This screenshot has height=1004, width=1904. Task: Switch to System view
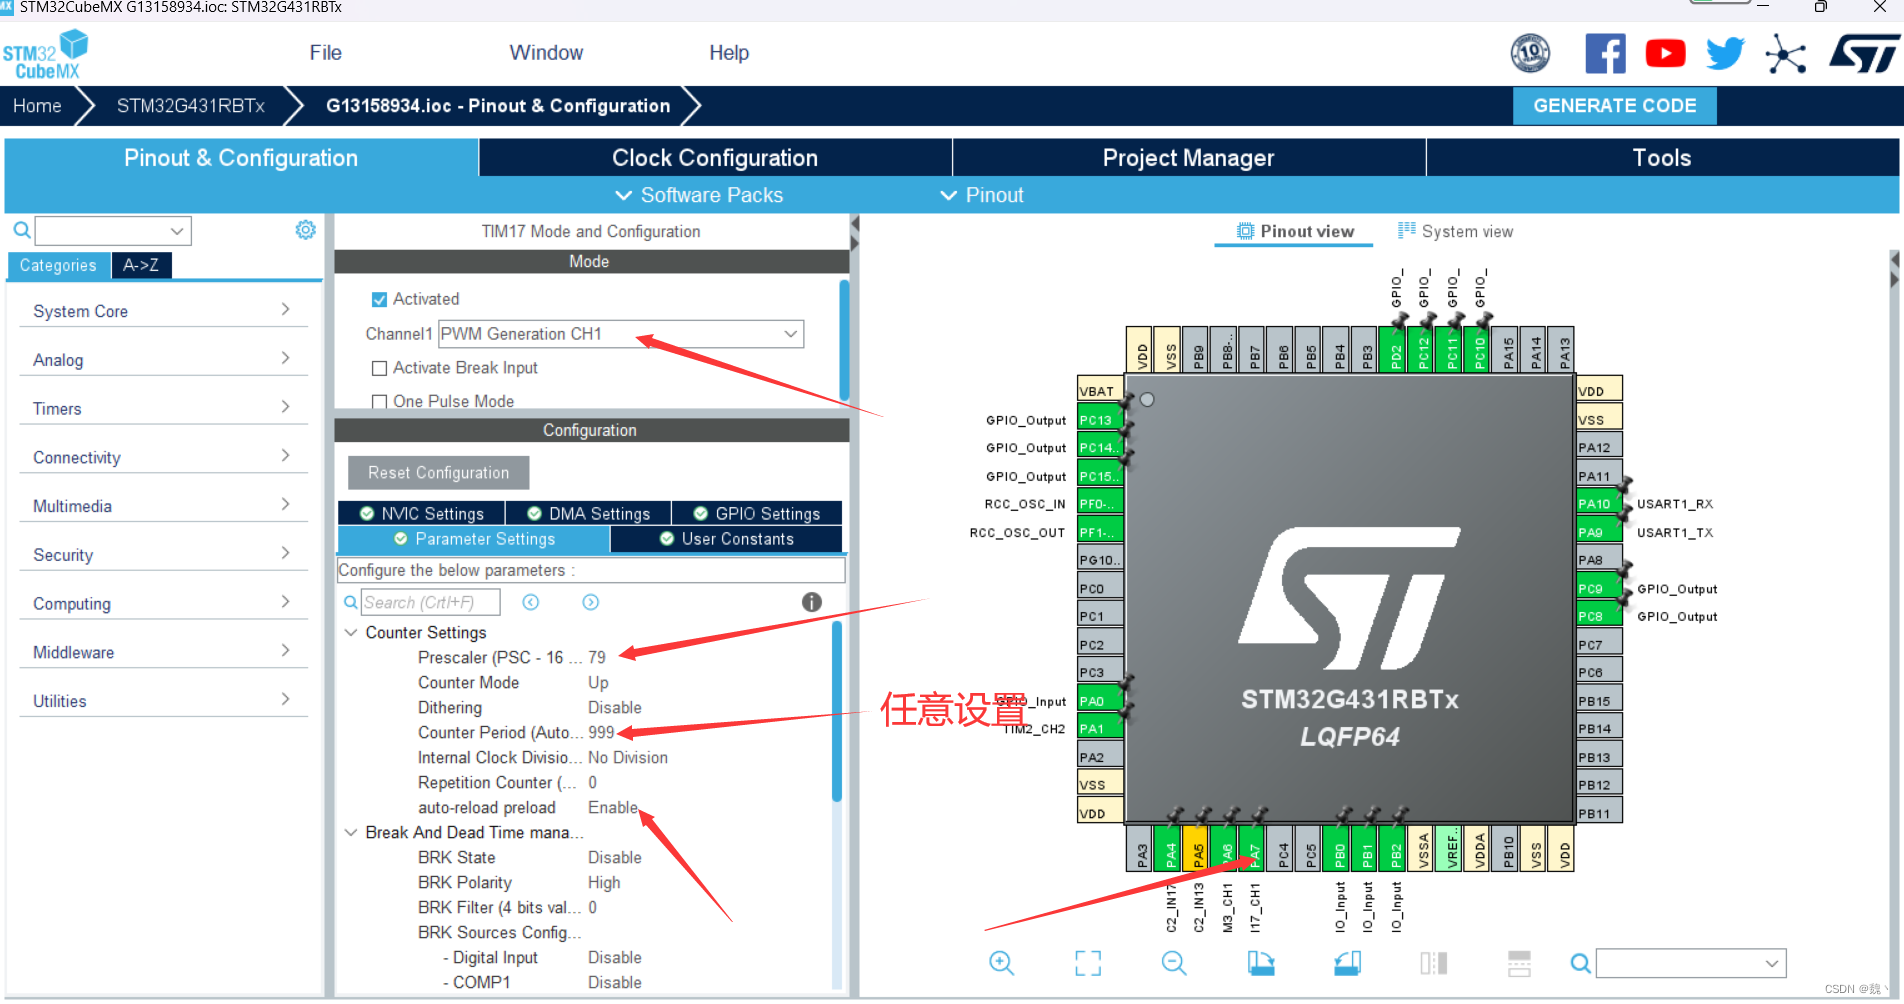click(1455, 231)
